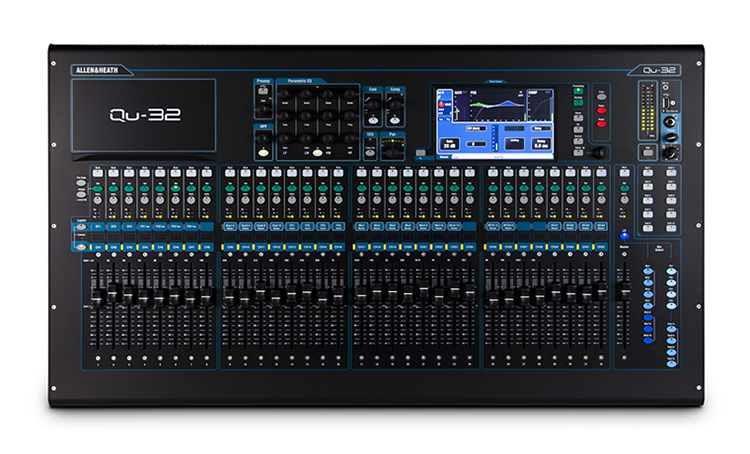Select channel CH12 with its Sel key
The image size is (750, 454).
[276, 188]
